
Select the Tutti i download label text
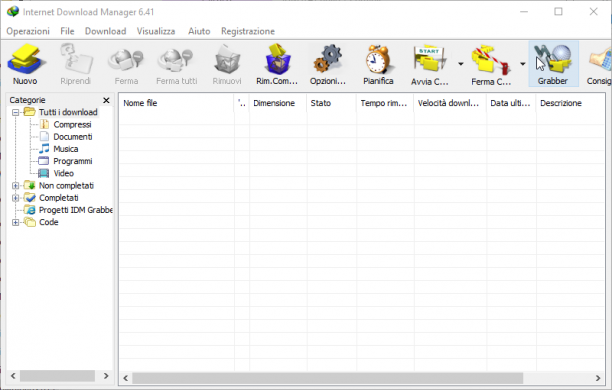coord(68,112)
